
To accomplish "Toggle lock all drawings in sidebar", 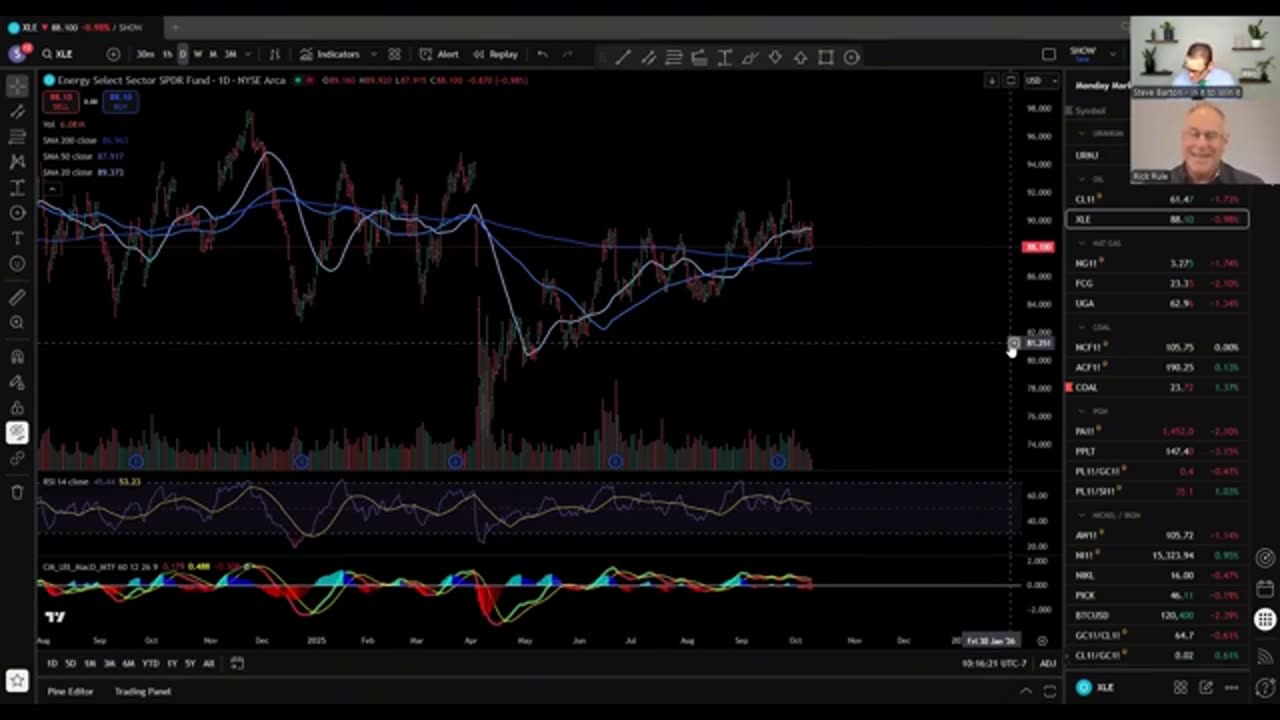I will (x=17, y=407).
